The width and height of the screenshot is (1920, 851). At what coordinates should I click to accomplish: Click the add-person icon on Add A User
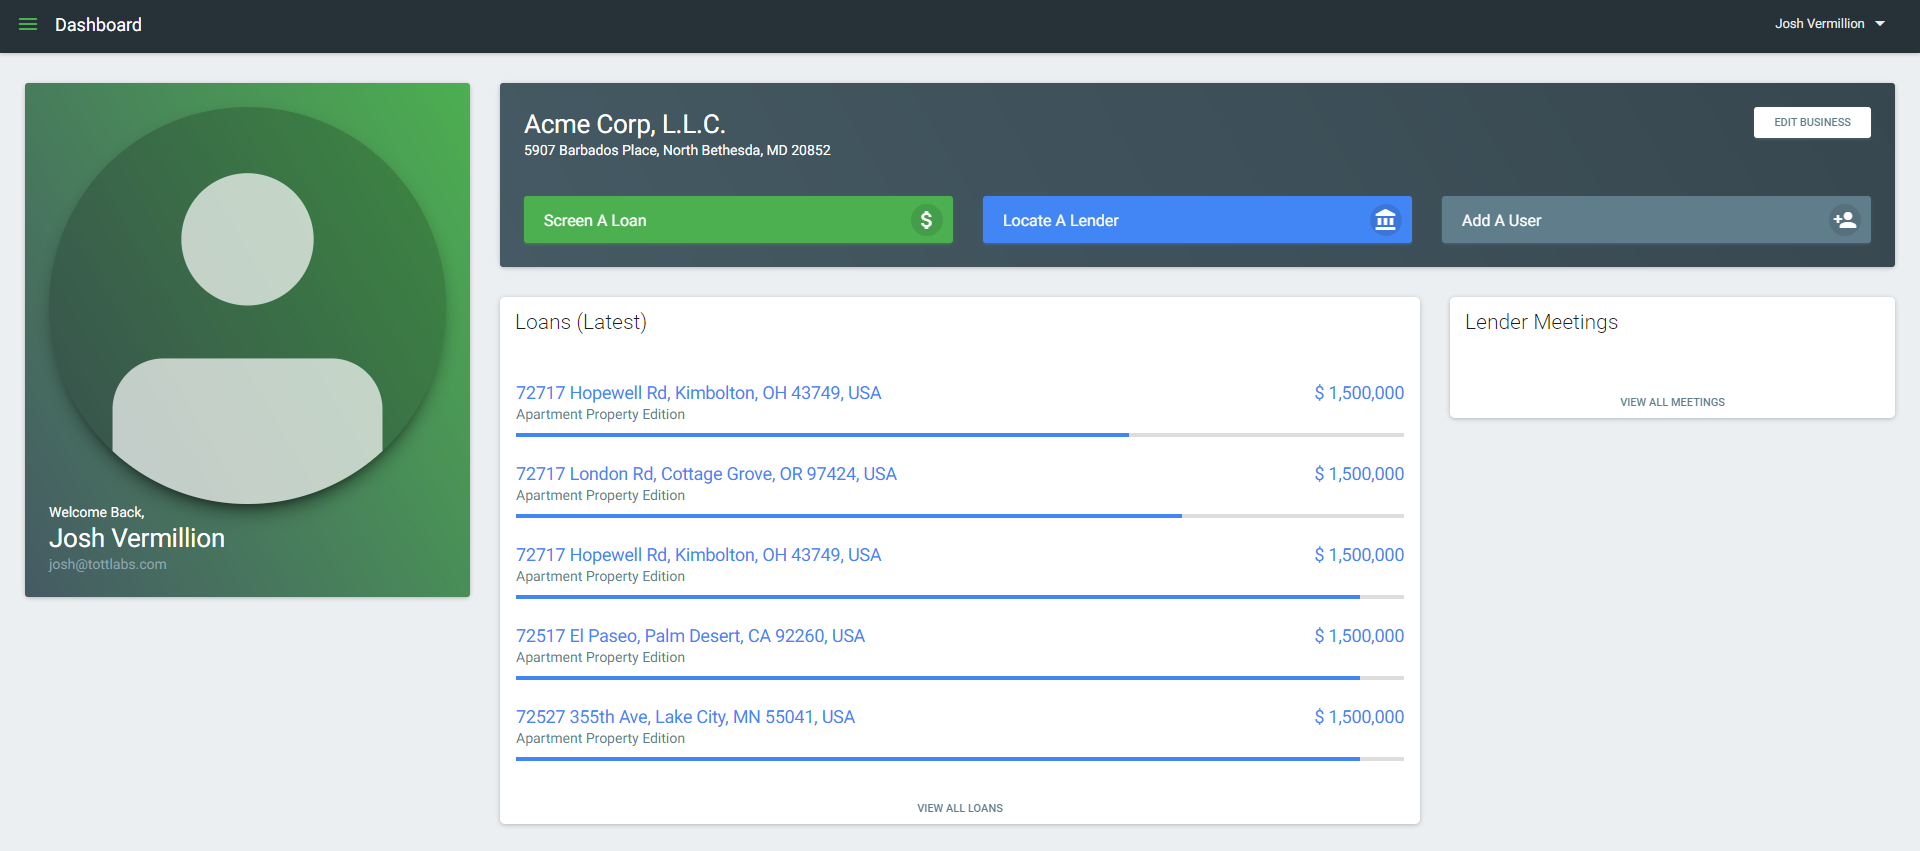tap(1844, 220)
